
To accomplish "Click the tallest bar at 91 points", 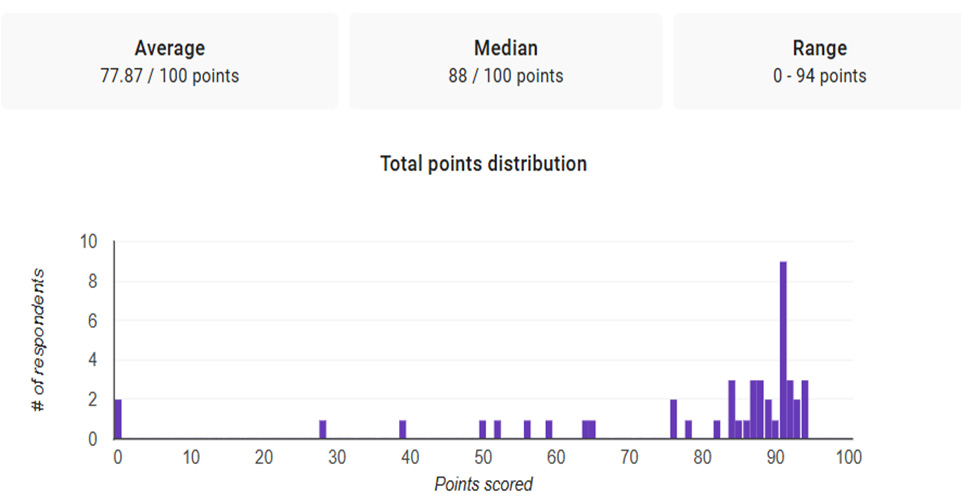I will tap(783, 350).
